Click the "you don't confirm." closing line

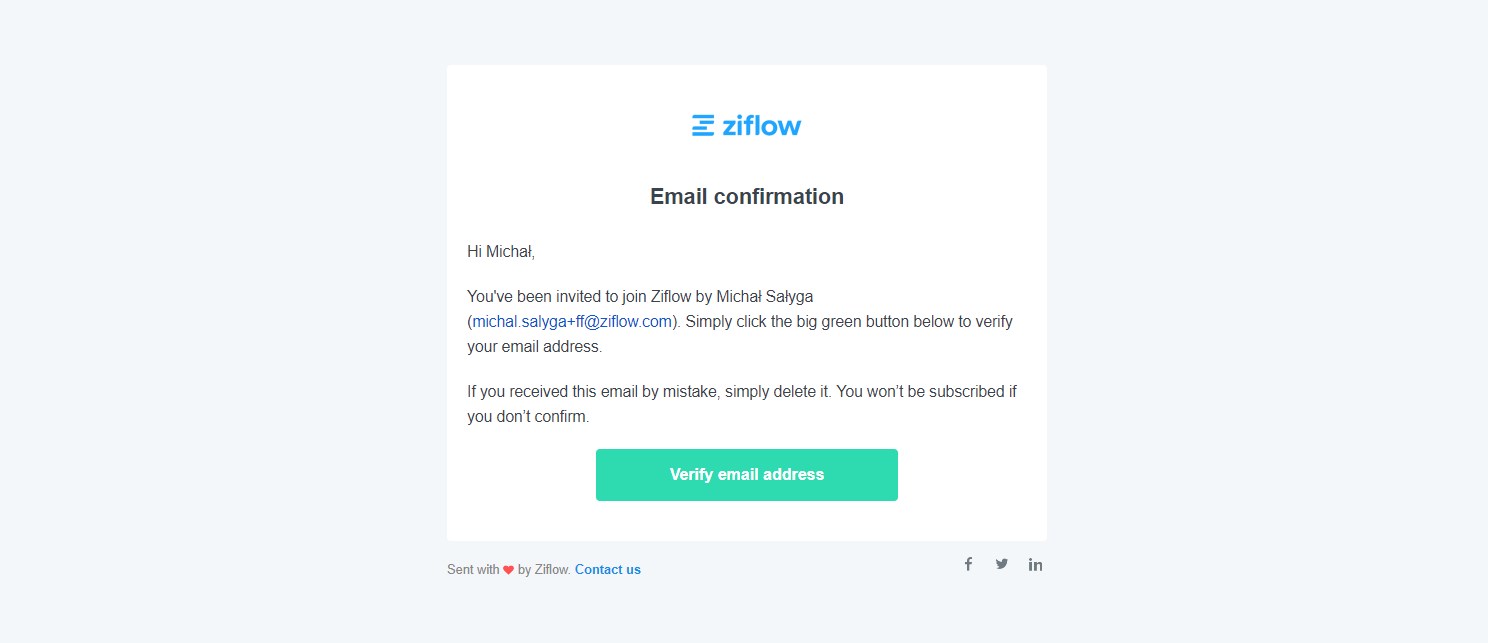click(x=528, y=416)
